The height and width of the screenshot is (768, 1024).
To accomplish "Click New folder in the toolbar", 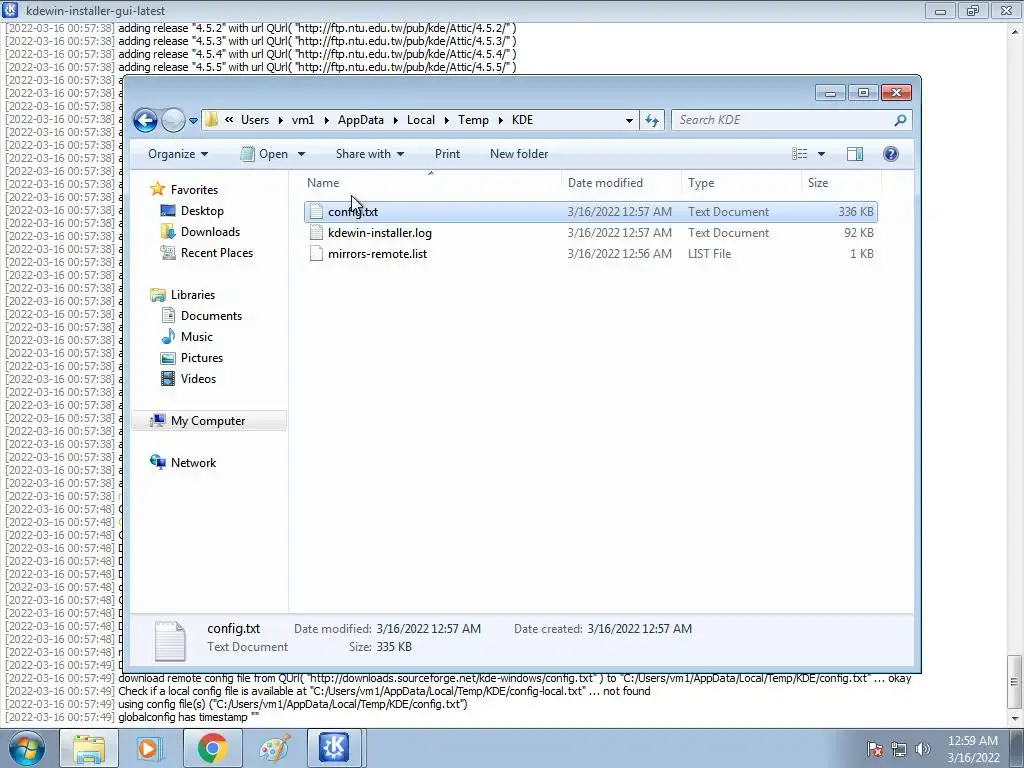I will point(519,154).
